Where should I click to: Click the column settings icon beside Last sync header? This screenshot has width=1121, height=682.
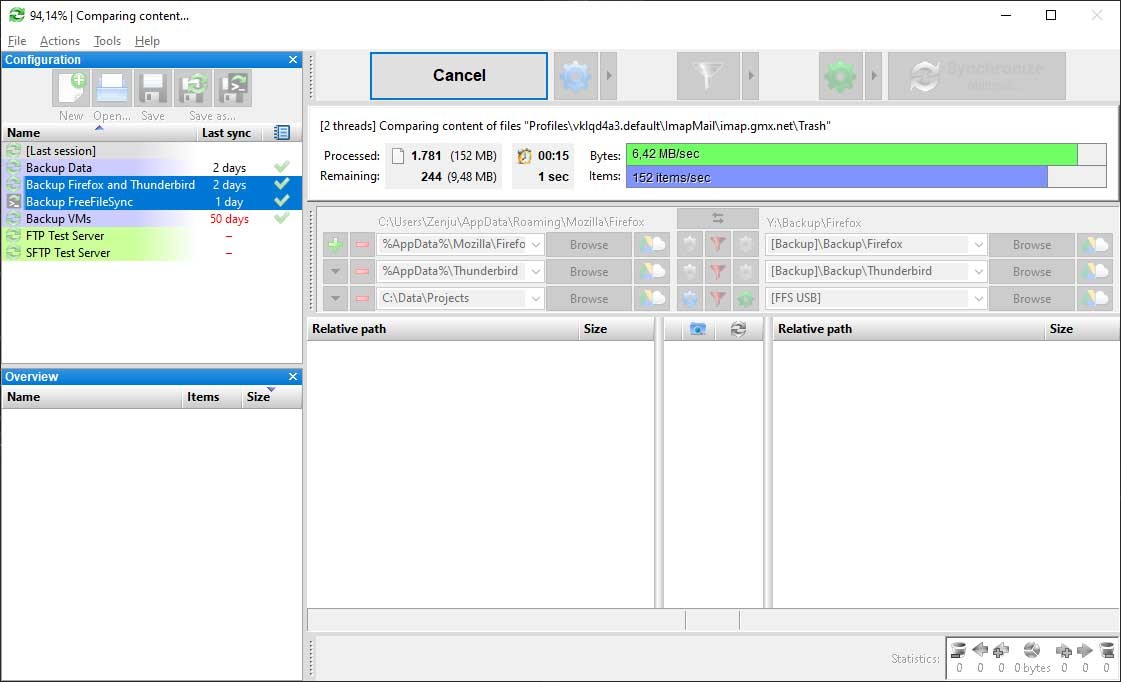281,132
